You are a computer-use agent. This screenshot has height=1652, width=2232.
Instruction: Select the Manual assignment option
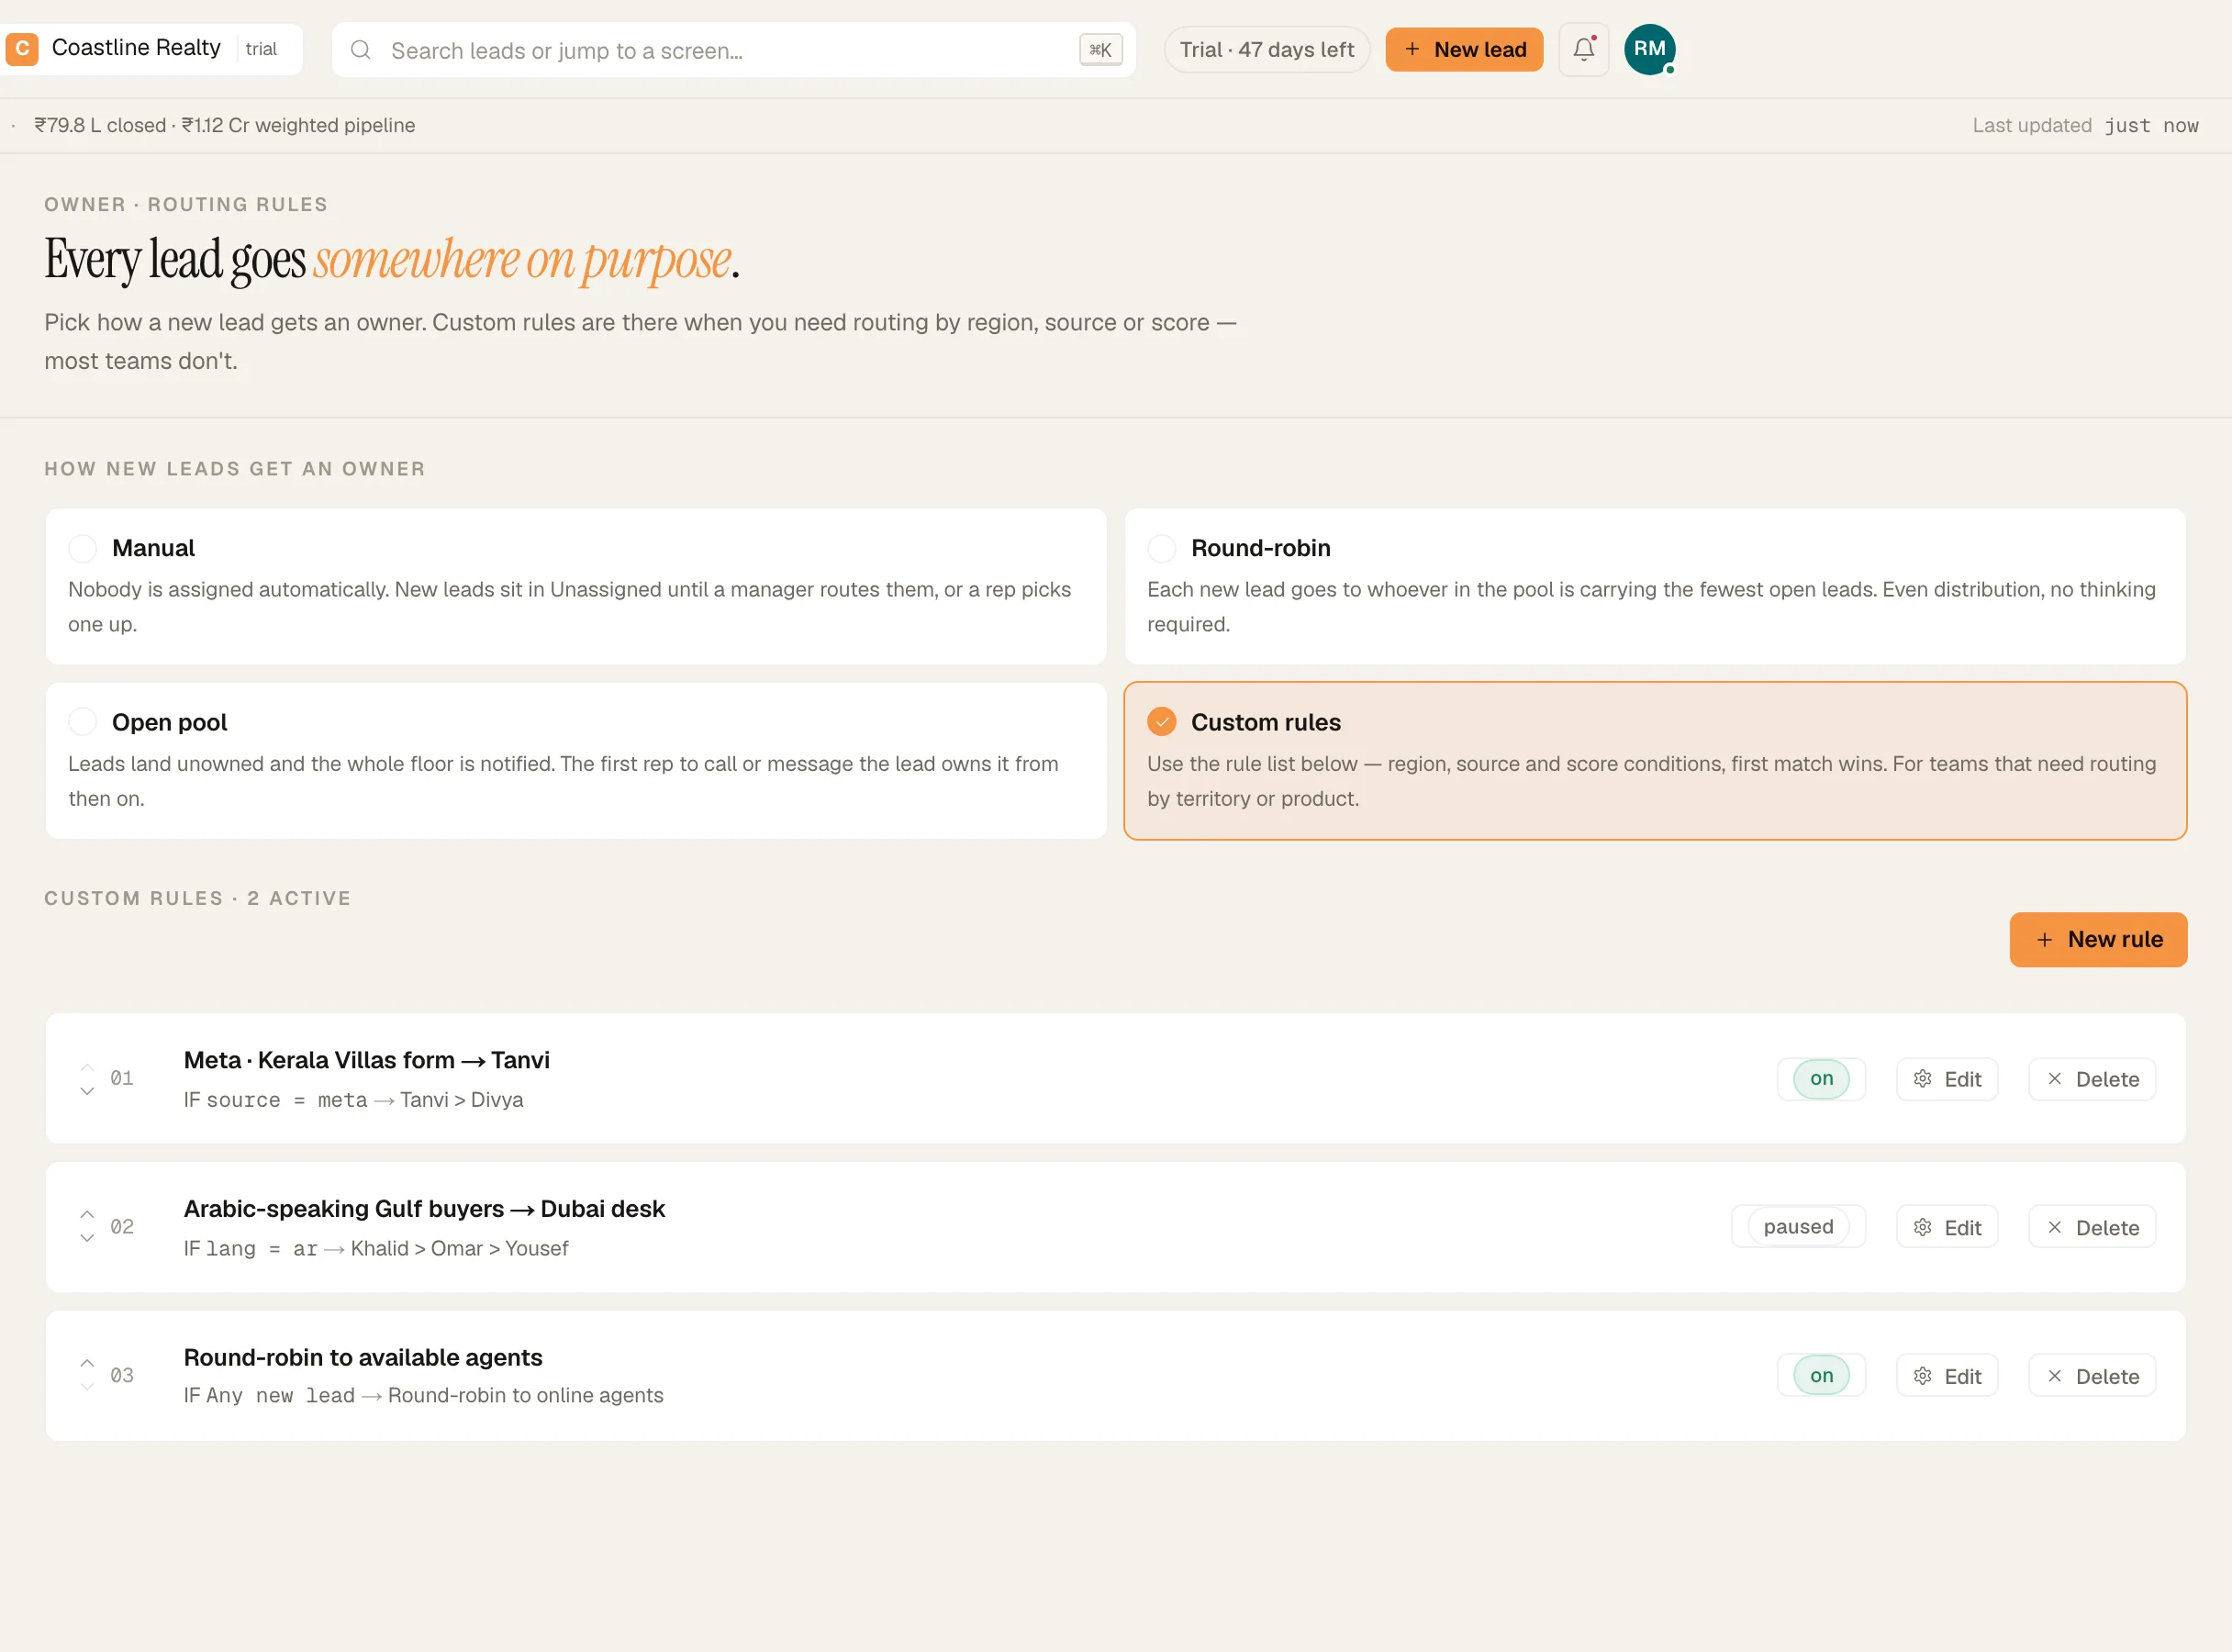tap(576, 586)
